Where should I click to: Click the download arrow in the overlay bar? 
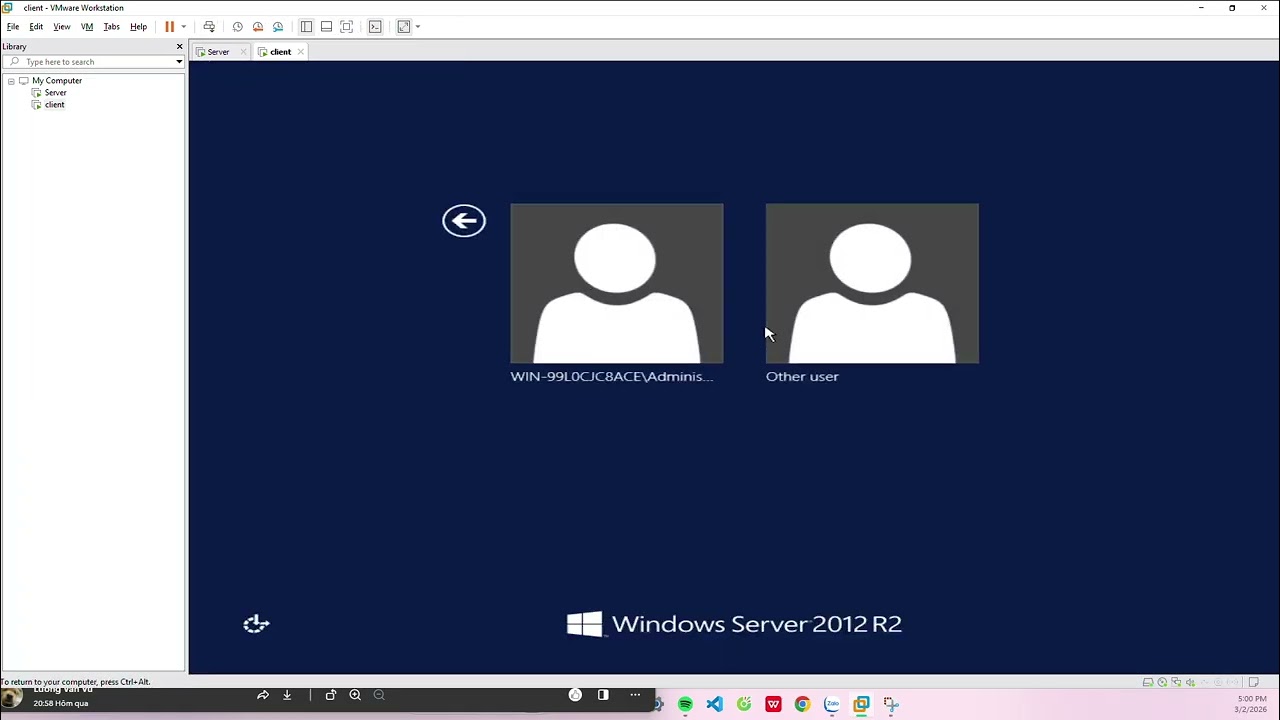click(287, 695)
